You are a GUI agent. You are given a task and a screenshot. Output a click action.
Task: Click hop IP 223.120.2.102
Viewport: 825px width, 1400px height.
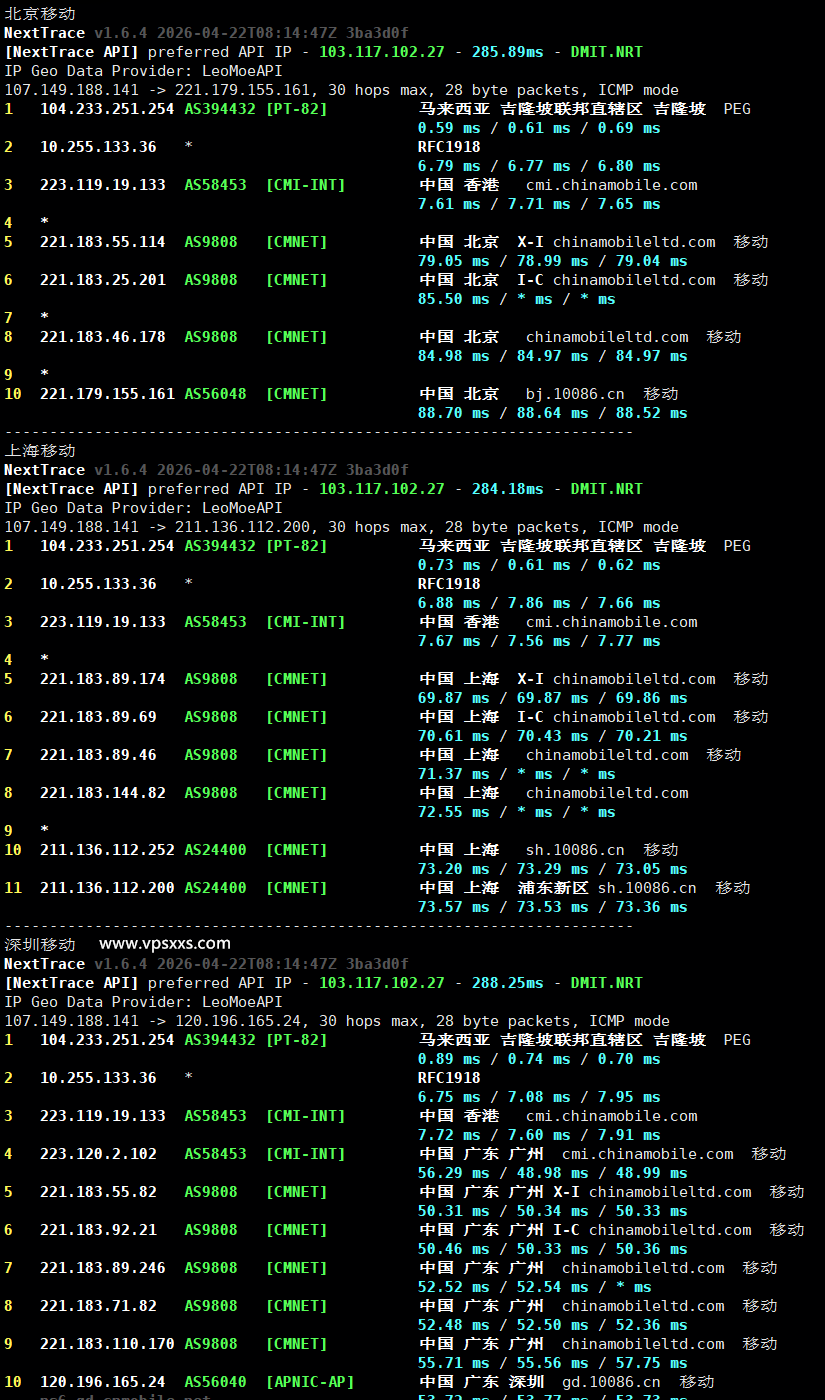(x=98, y=1154)
